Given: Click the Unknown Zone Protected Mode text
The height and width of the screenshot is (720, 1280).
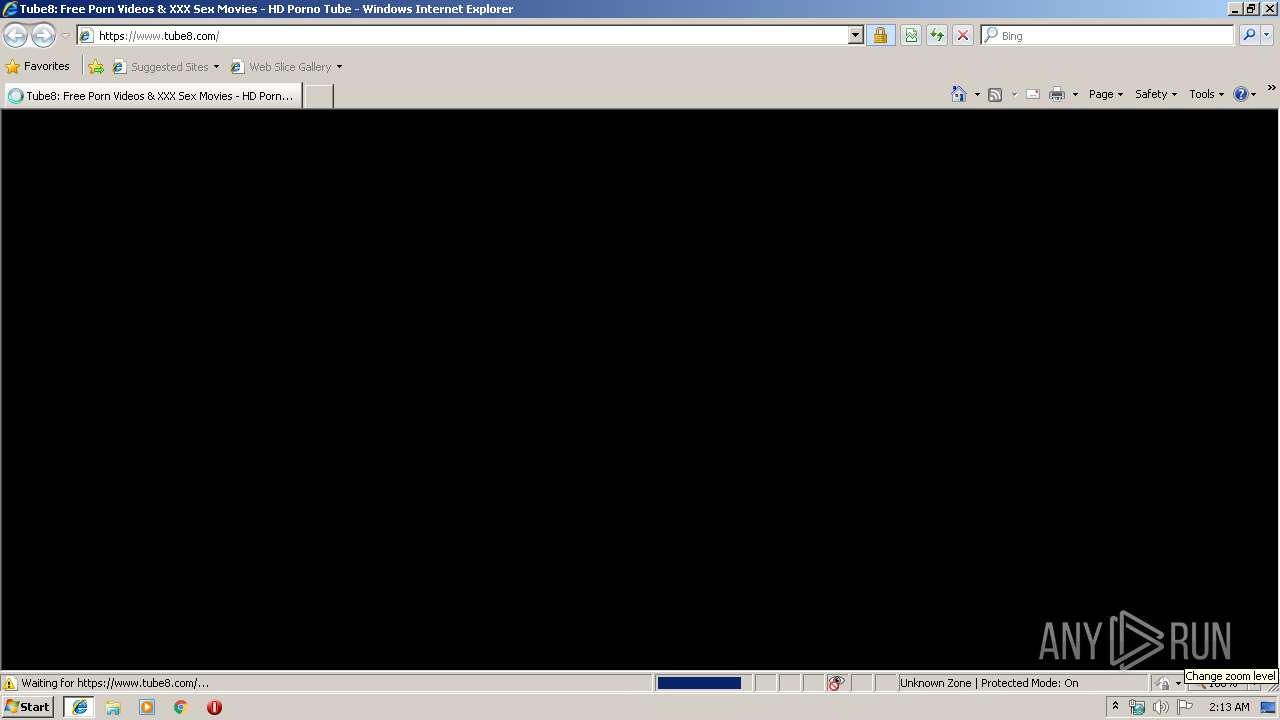Looking at the screenshot, I should [989, 683].
